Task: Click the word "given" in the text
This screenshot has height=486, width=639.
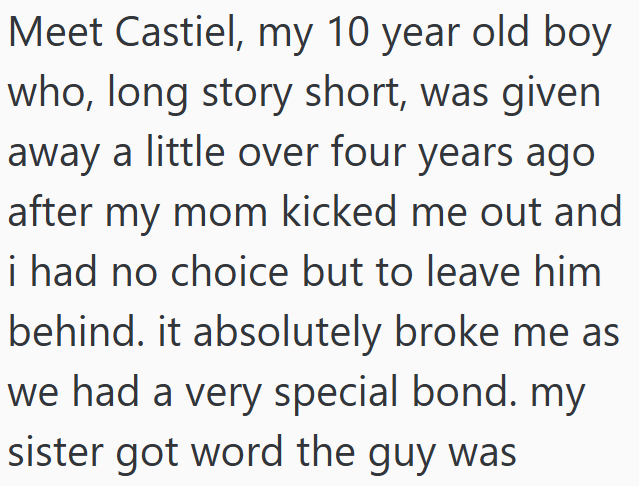Action: 555,95
